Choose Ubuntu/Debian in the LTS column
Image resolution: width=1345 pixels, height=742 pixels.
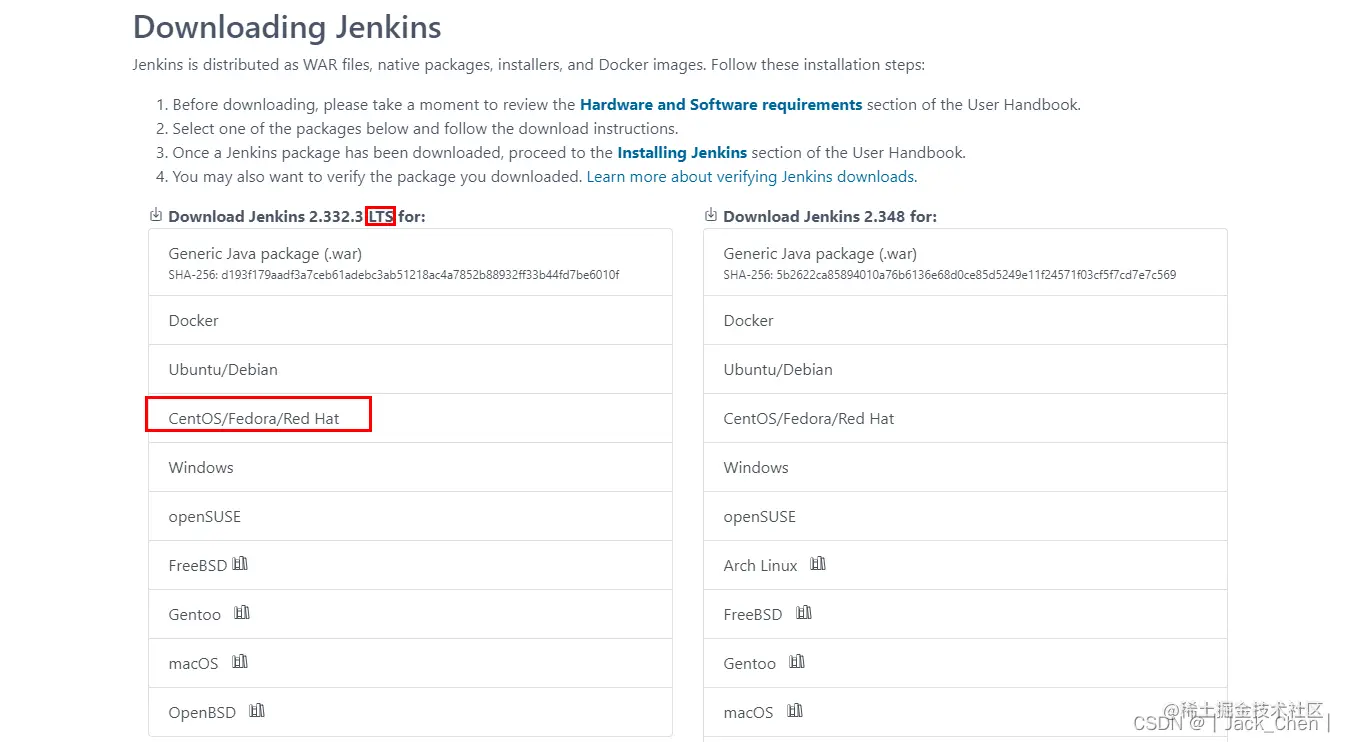click(x=410, y=369)
